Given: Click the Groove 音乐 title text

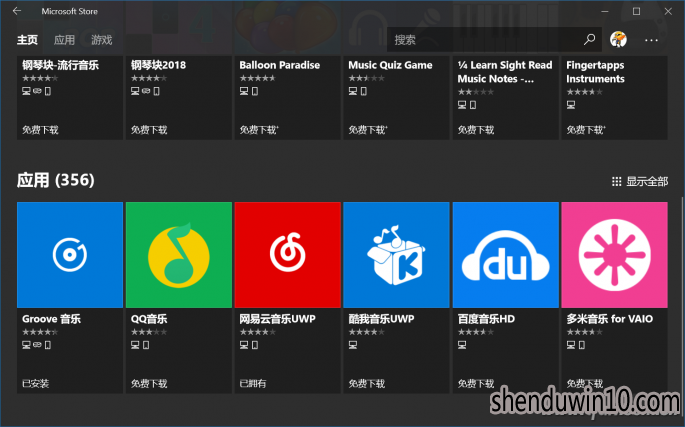Looking at the screenshot, I should click(52, 319).
